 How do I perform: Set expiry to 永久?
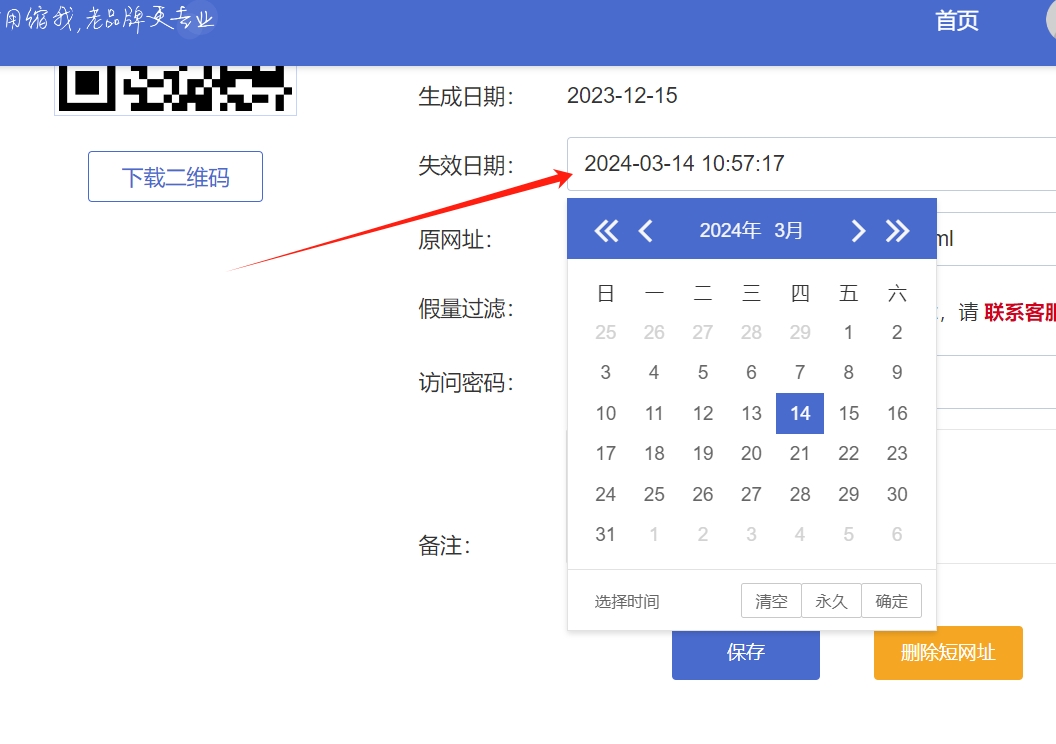click(x=831, y=601)
